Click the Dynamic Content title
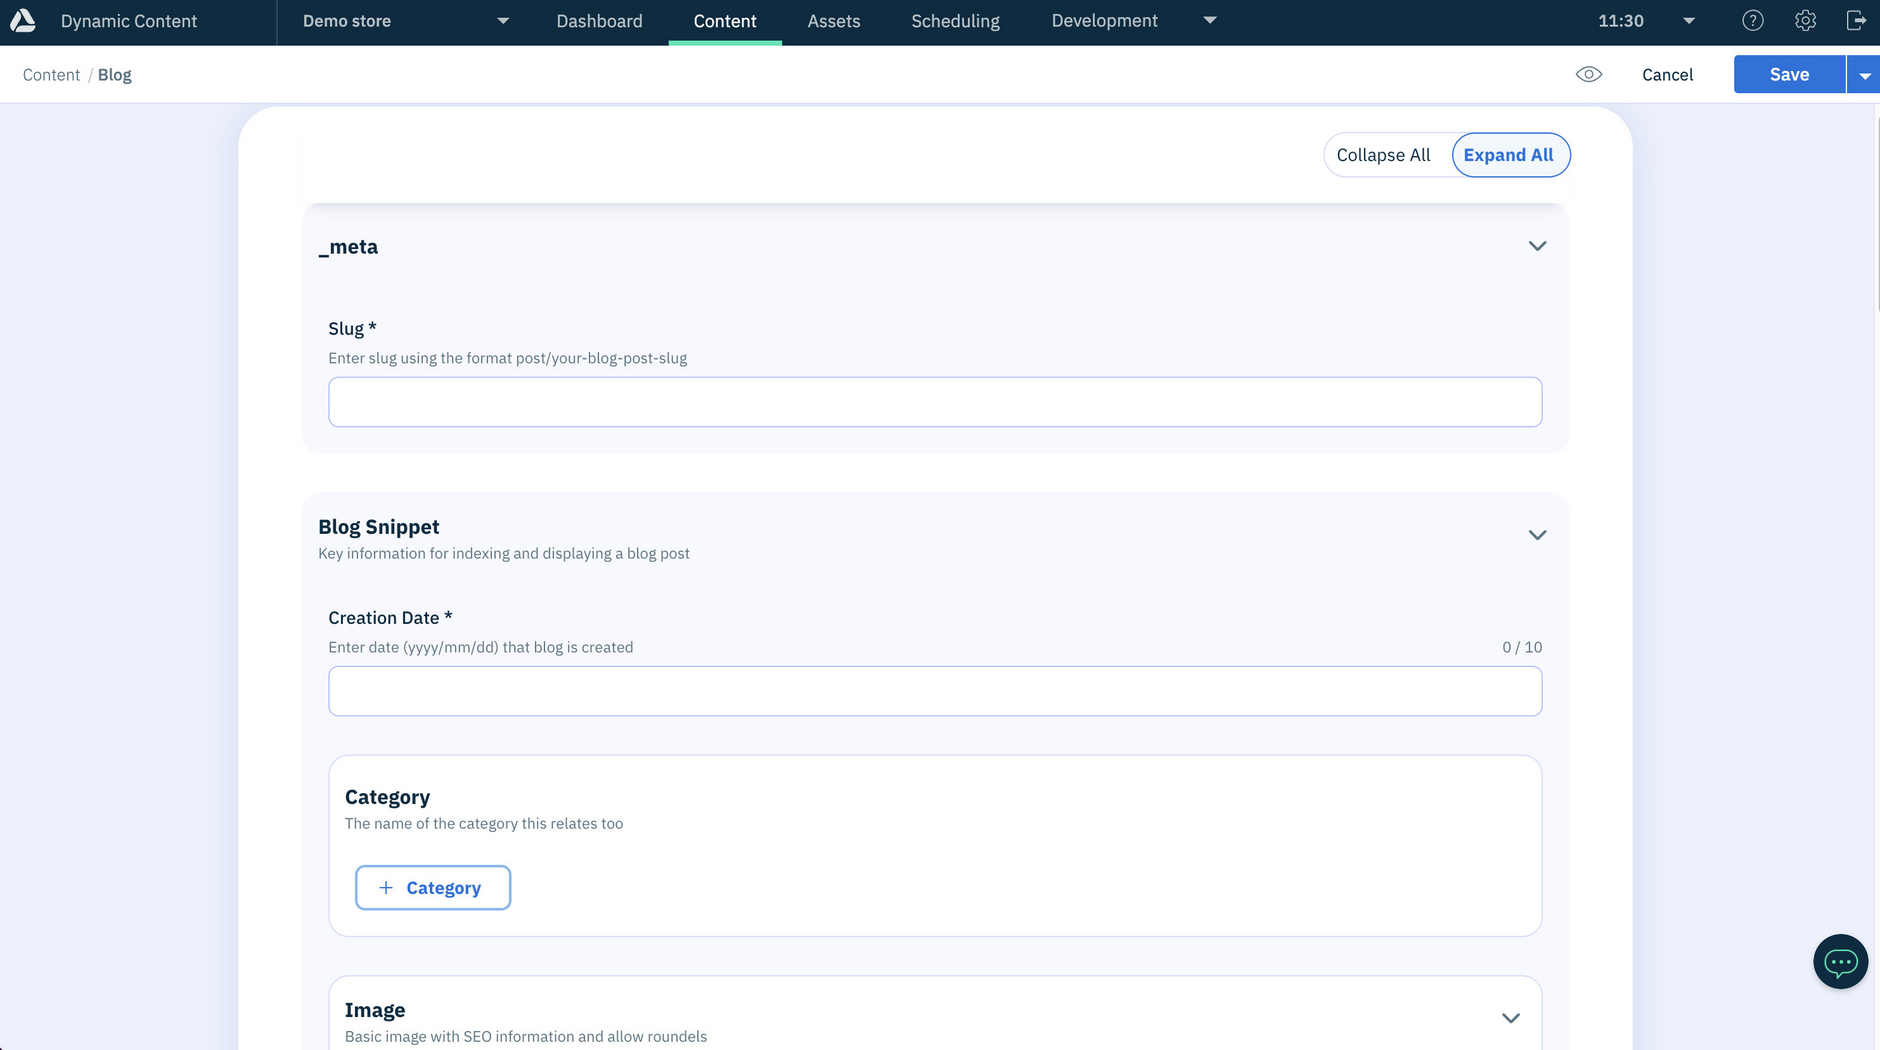Image resolution: width=1880 pixels, height=1050 pixels. [x=129, y=21]
